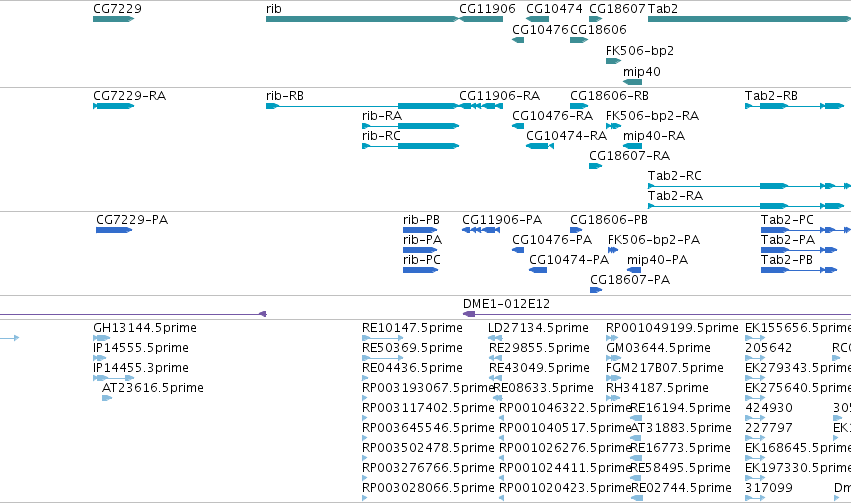
Task: Click the CG11906-RA transcript label
Action: [x=499, y=96]
